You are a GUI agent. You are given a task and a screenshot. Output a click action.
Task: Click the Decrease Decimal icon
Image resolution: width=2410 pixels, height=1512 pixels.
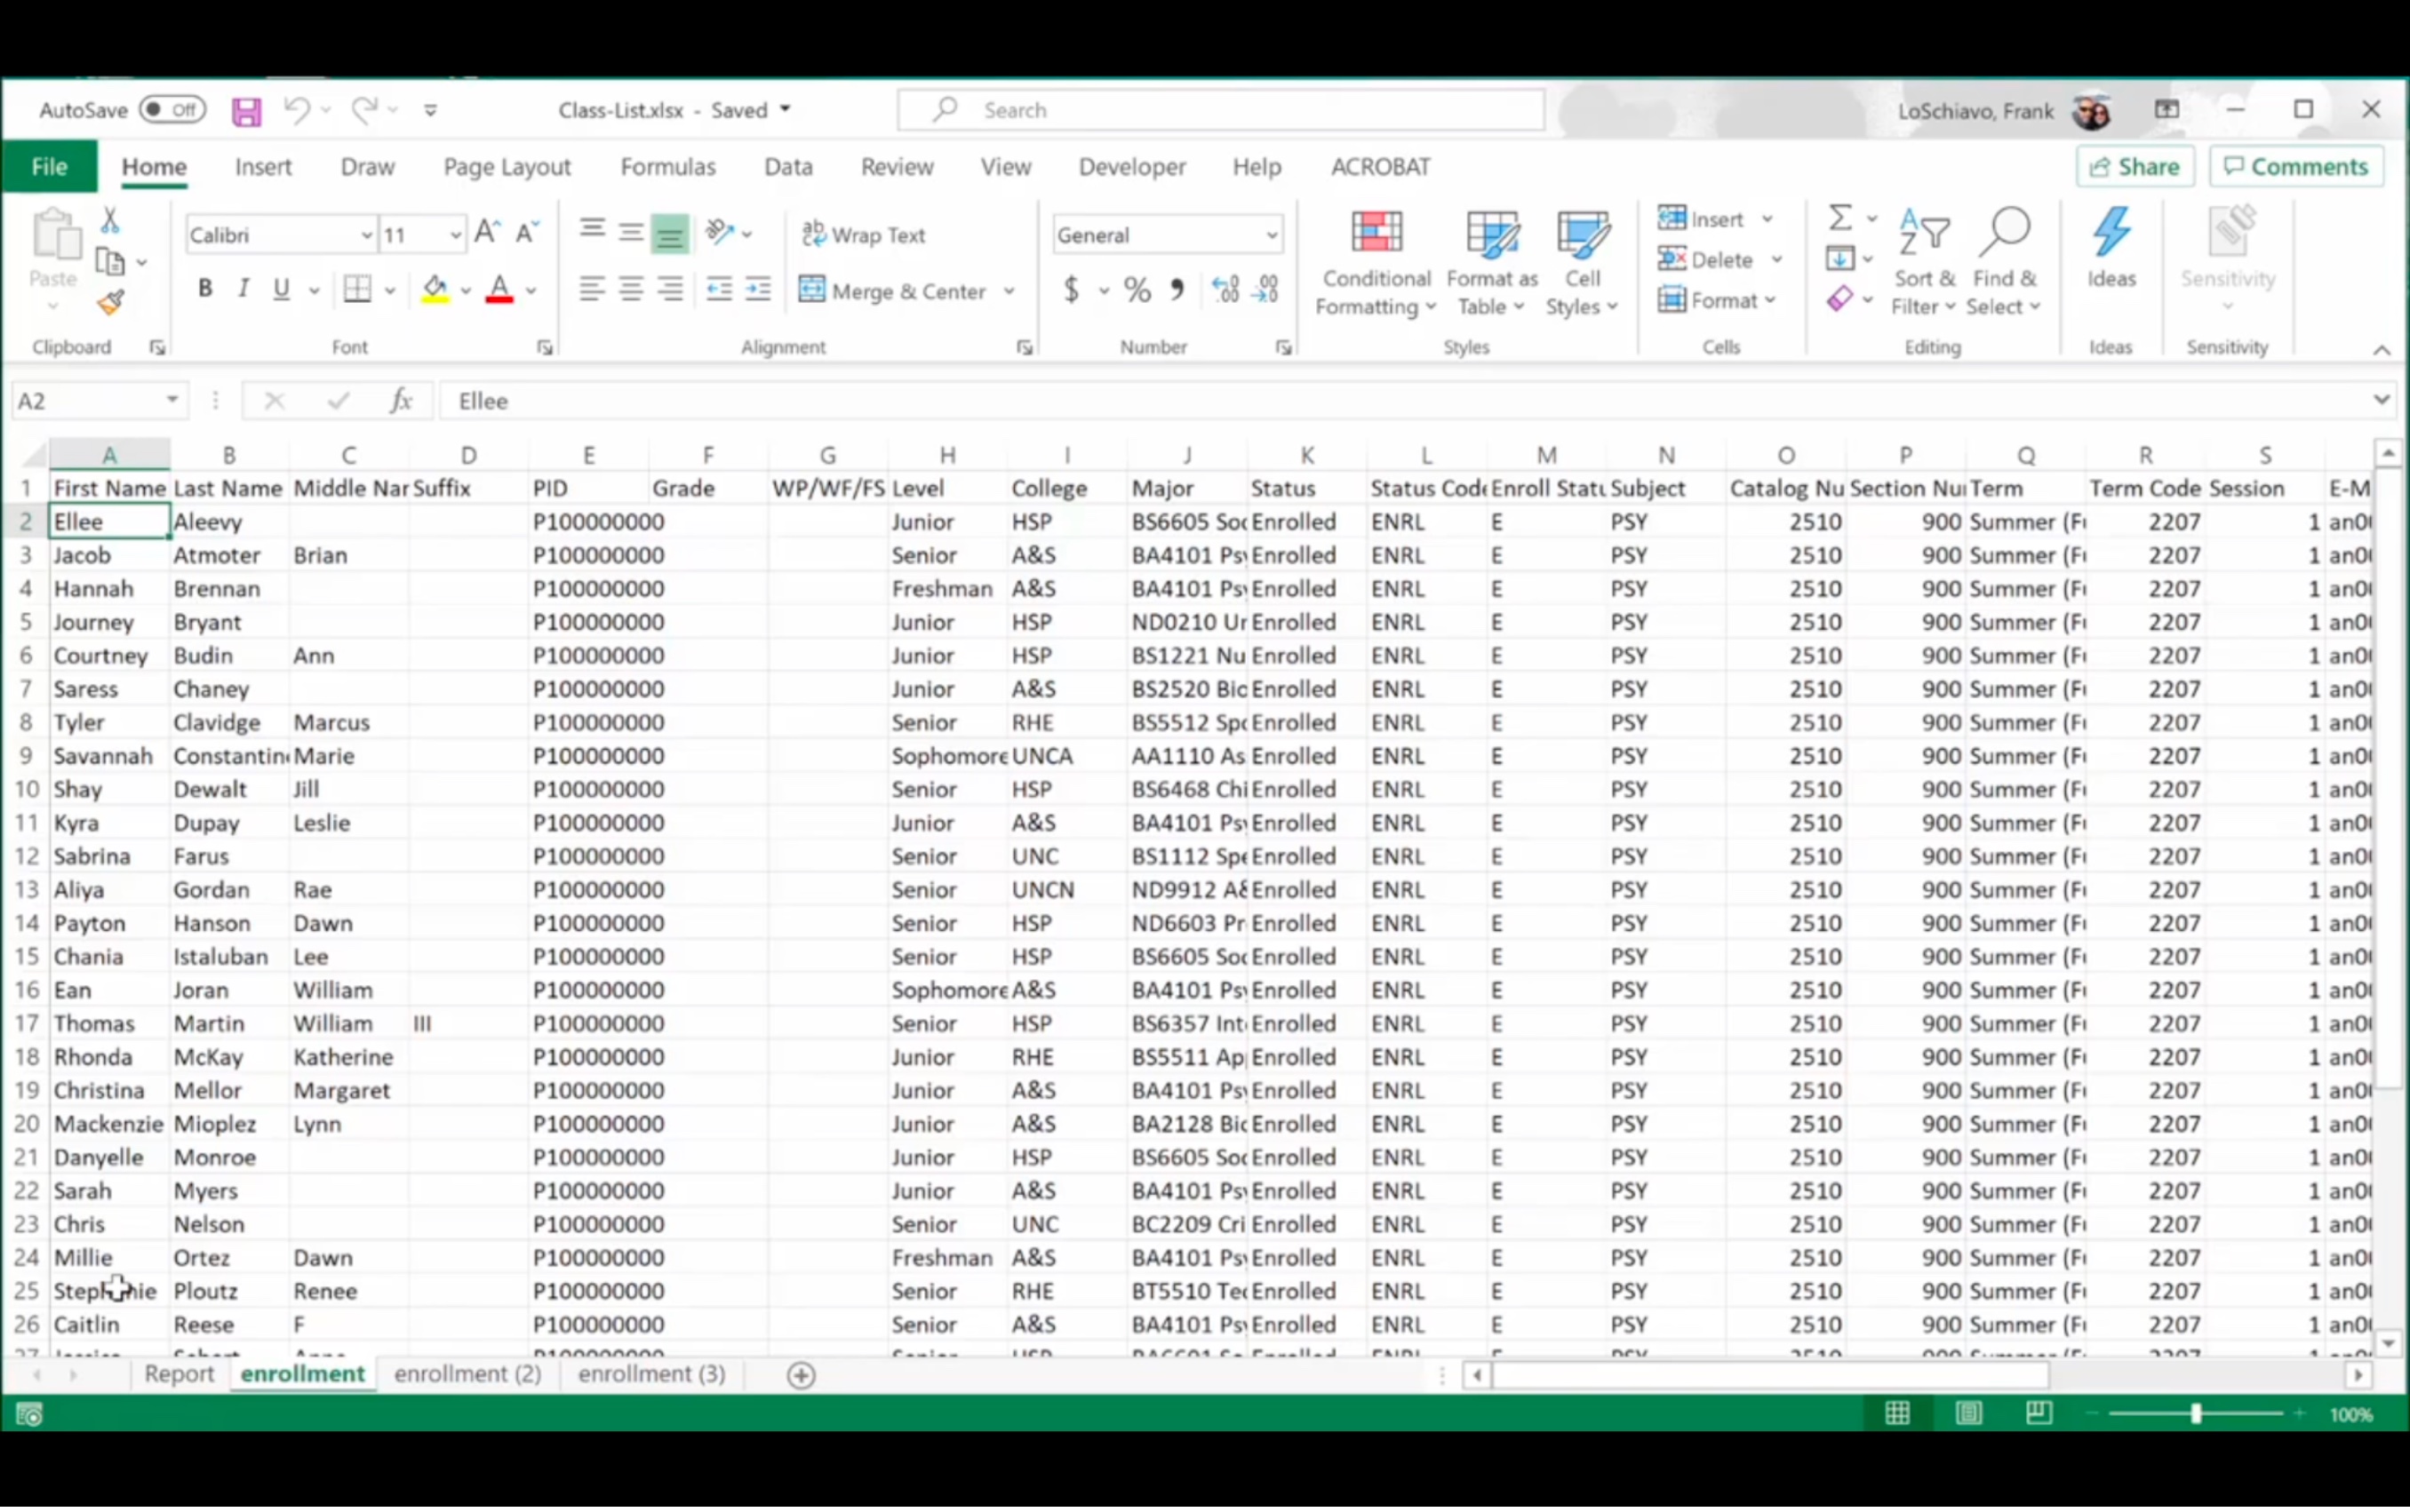click(x=1266, y=290)
